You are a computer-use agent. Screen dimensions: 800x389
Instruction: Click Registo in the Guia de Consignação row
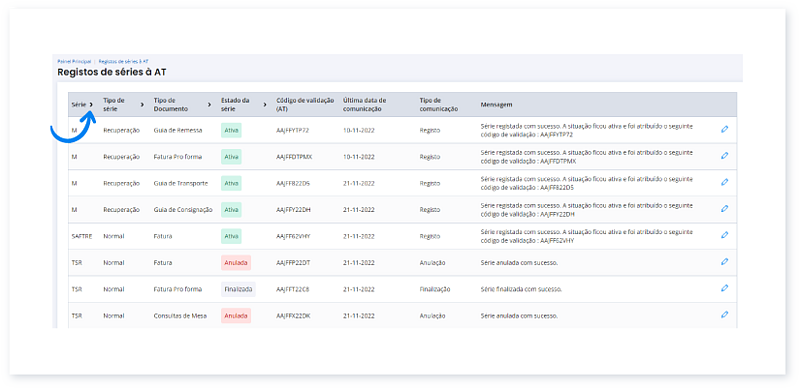click(430, 210)
